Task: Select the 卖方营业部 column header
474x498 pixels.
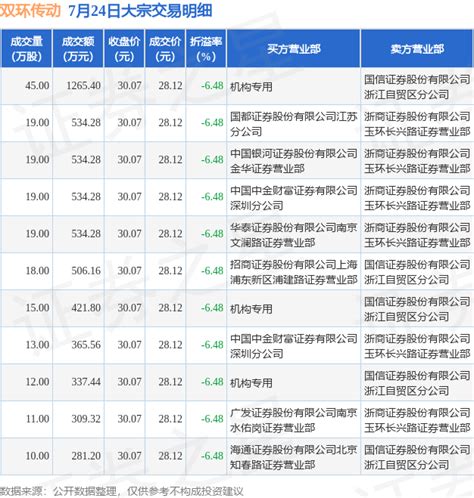Action: pos(417,49)
